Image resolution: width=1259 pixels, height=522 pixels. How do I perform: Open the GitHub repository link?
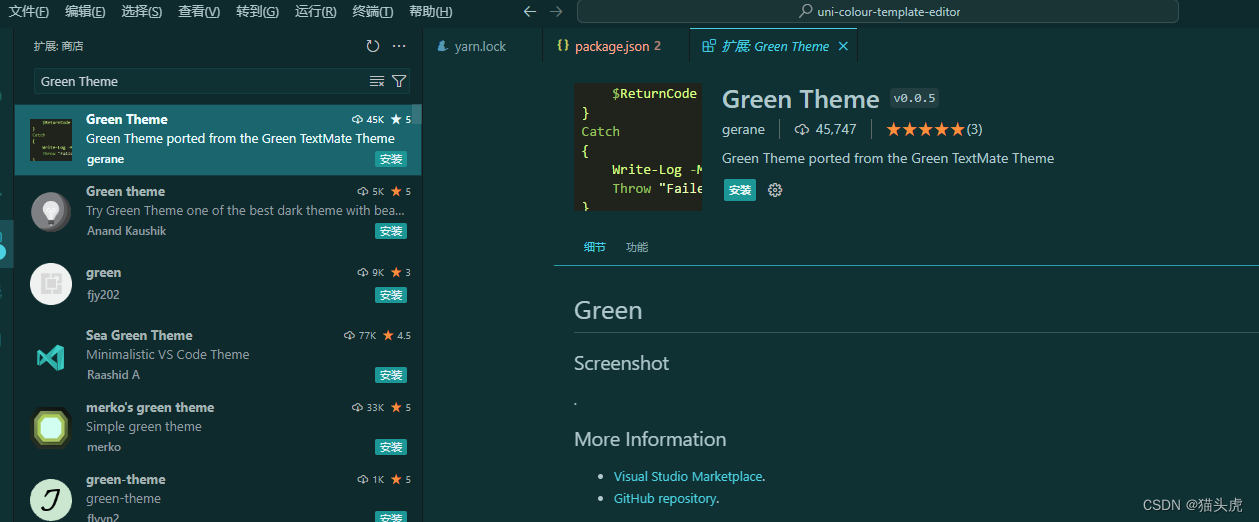[x=665, y=498]
